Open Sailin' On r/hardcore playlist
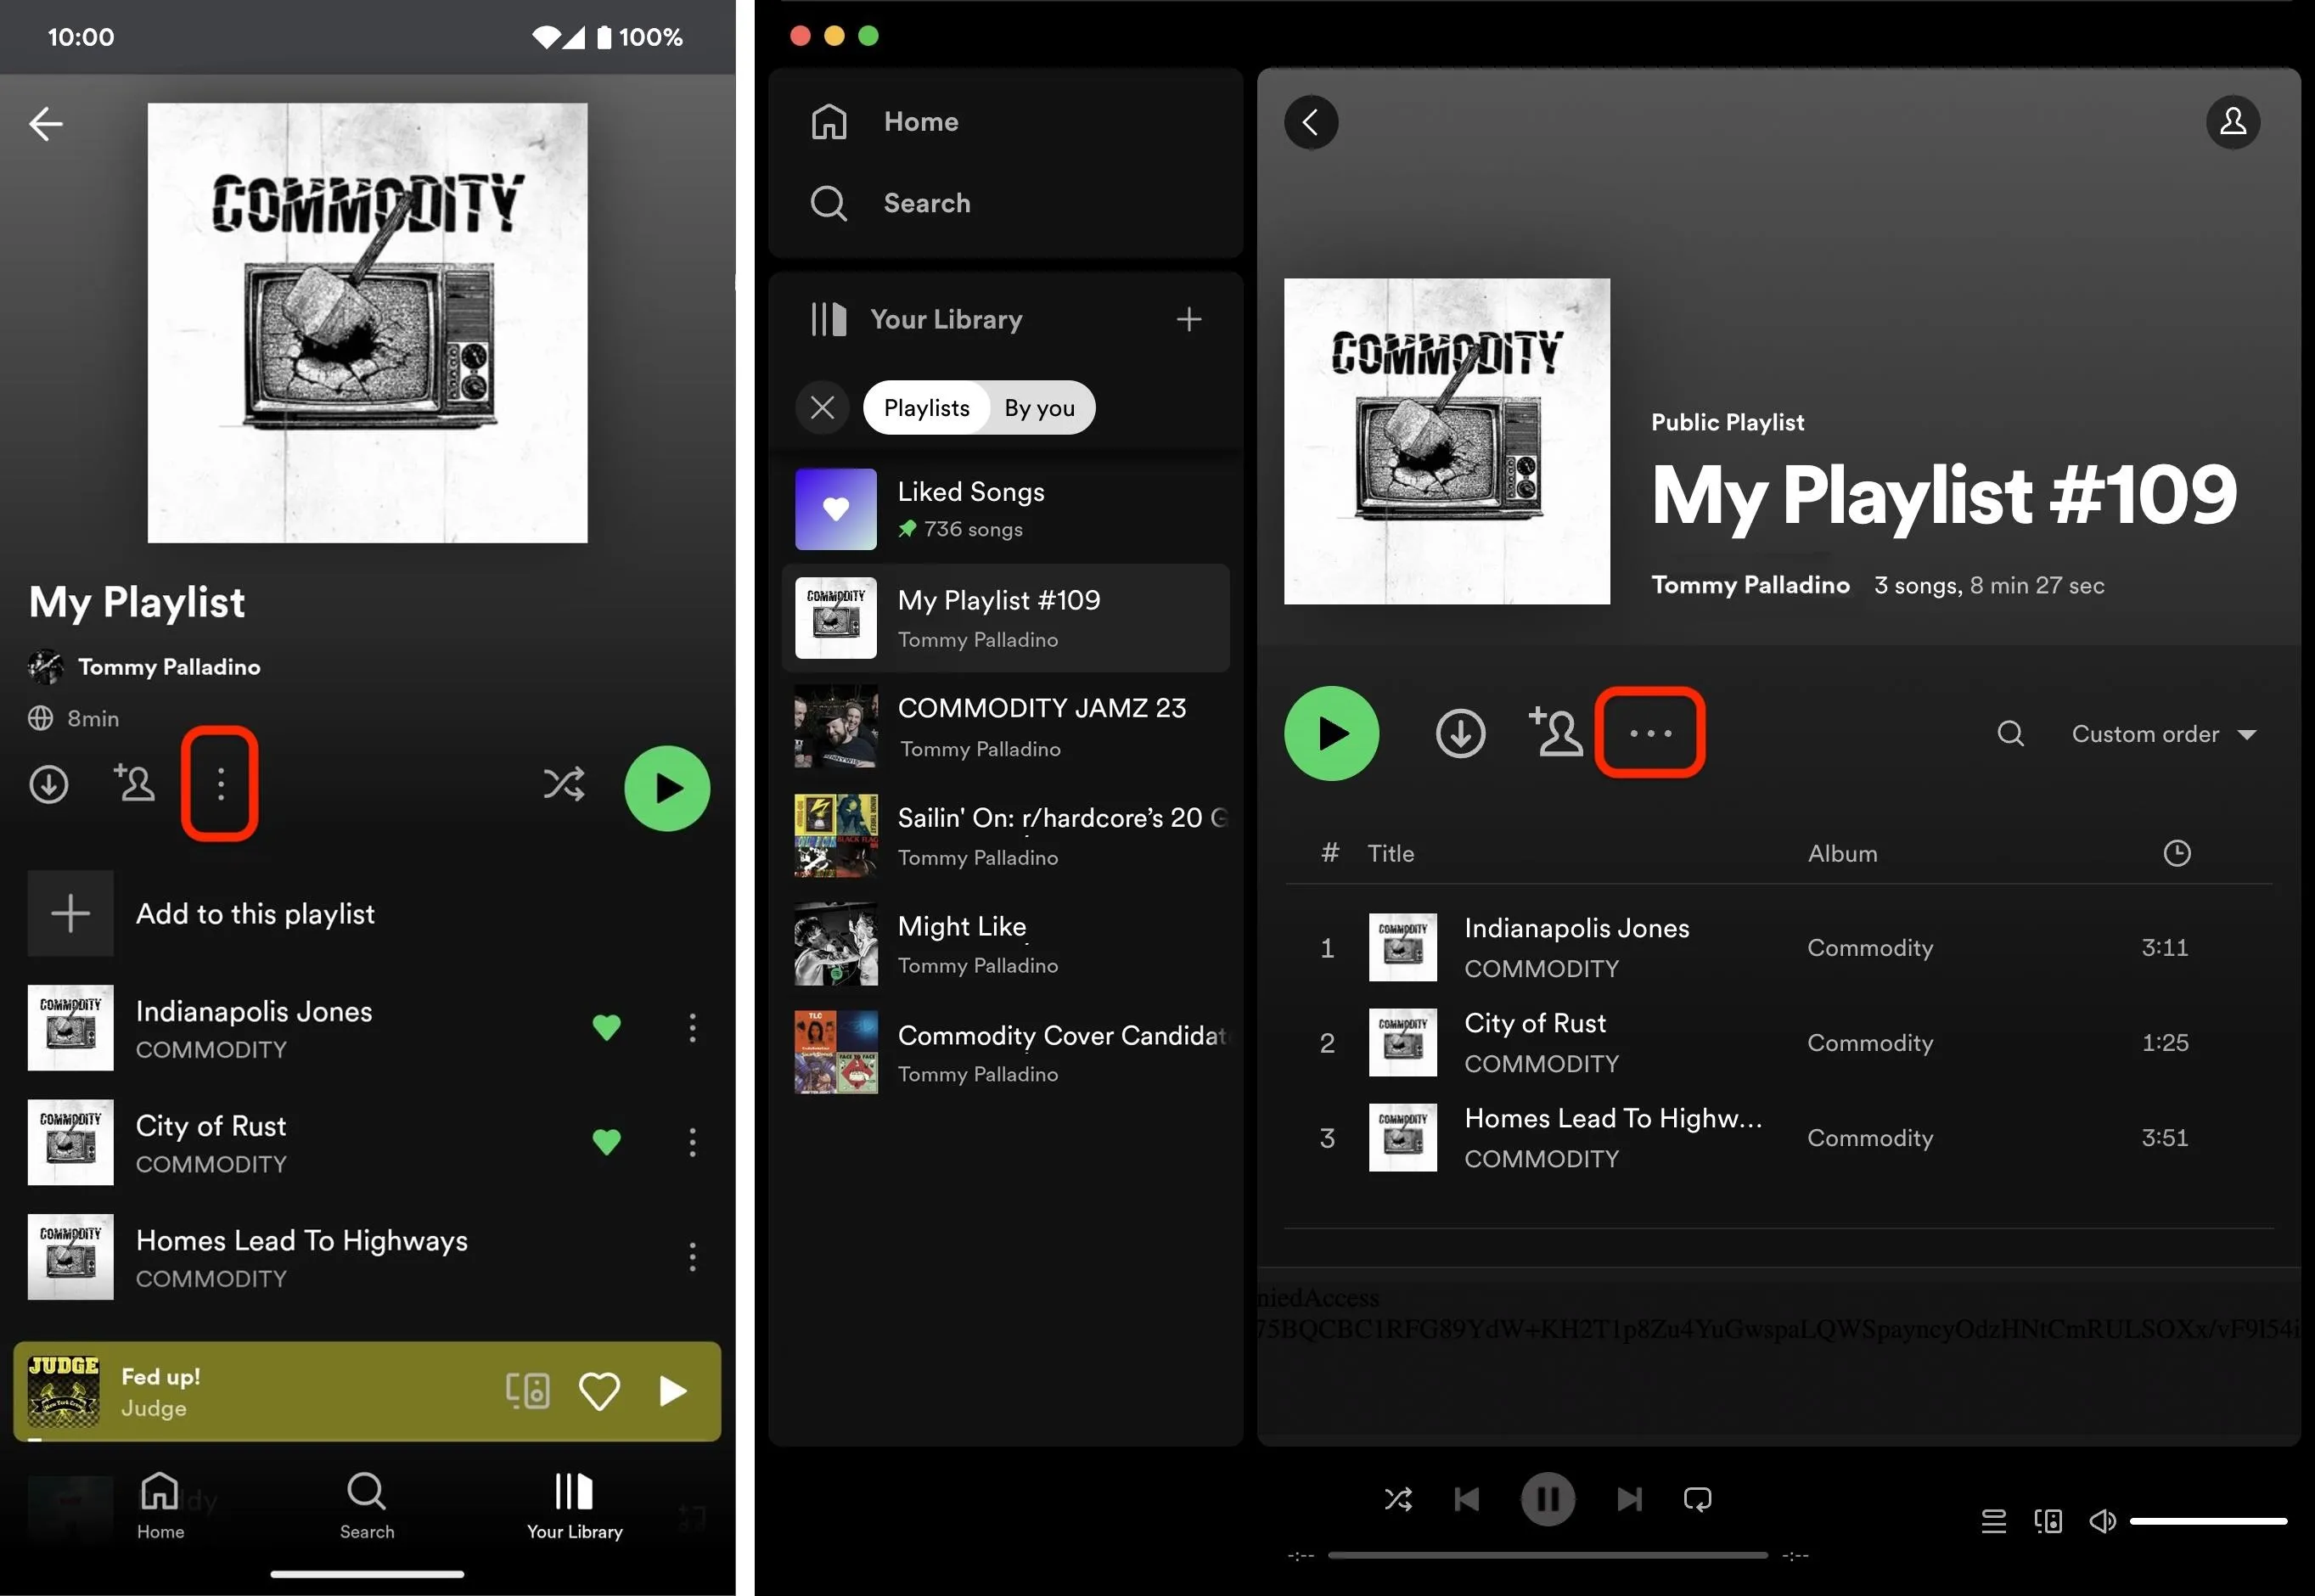The width and height of the screenshot is (2315, 1596). coord(1006,836)
